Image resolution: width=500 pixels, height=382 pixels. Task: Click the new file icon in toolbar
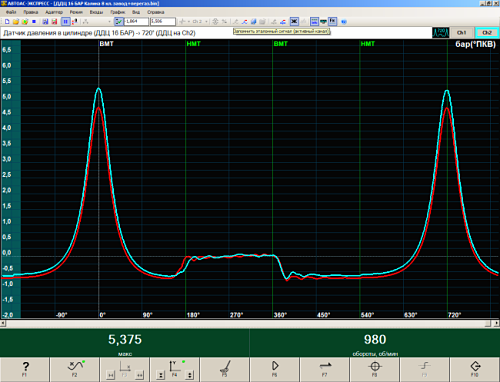7,22
